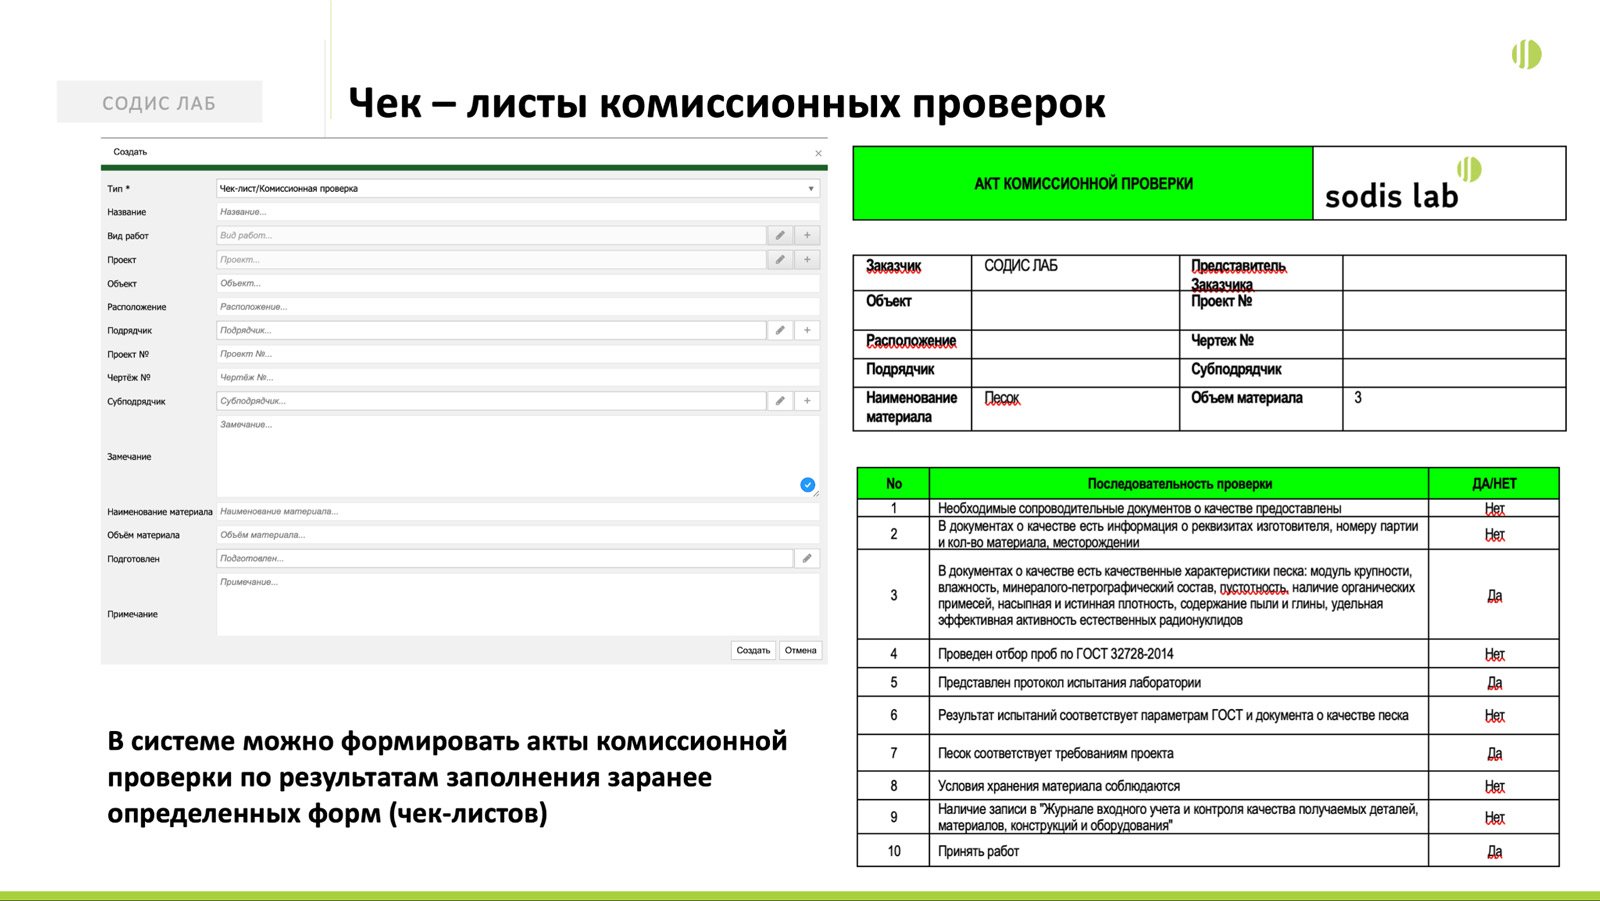Click blue checkmark icon in Замечание field
Viewport: 1600px width, 901px height.
coord(807,485)
